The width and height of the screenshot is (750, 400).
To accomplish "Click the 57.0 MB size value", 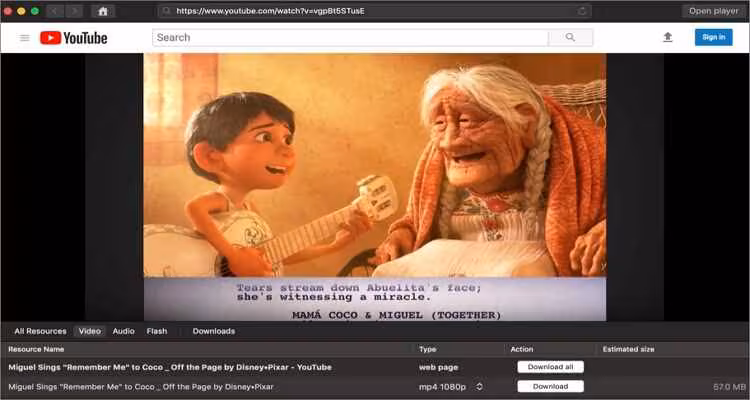I will pos(729,387).
